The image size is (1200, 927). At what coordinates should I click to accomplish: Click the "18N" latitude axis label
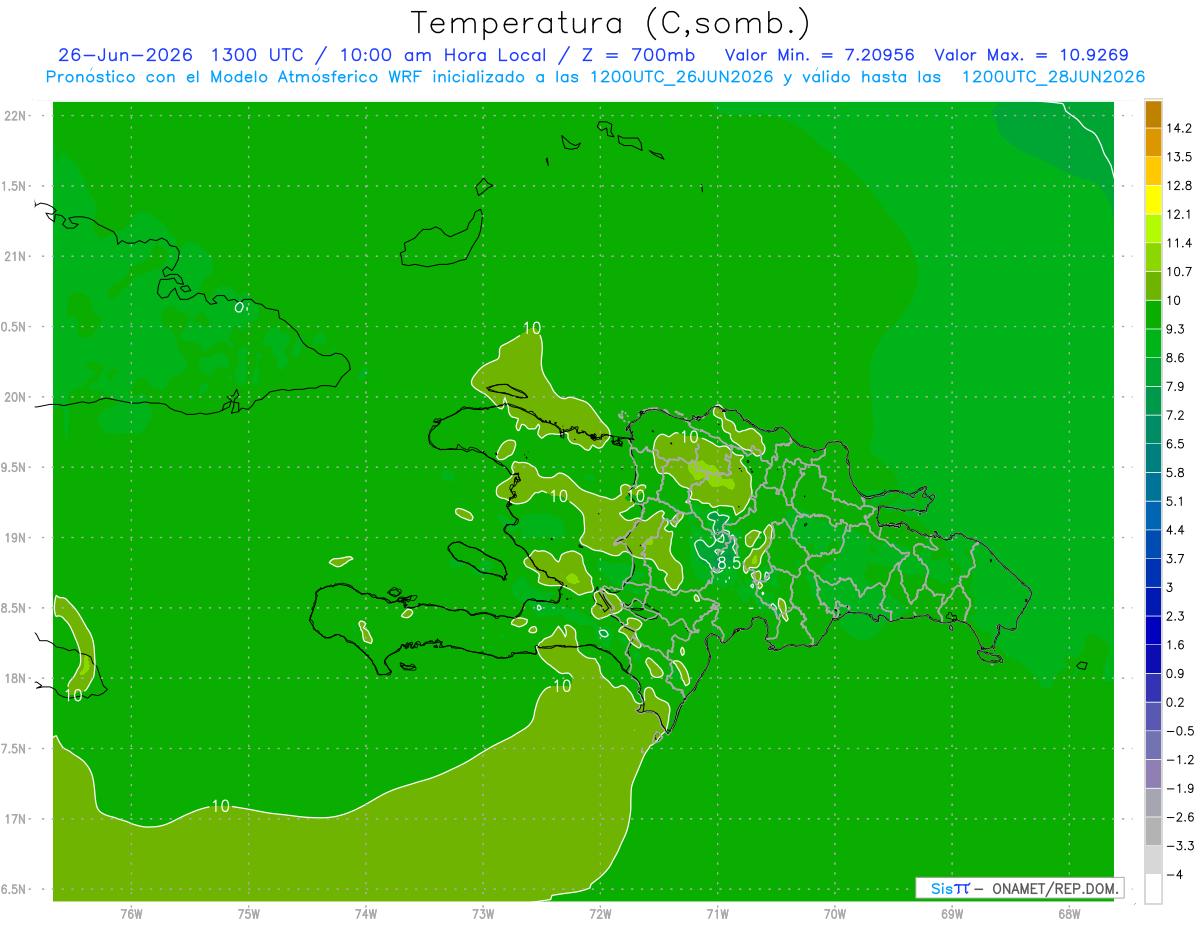16,678
